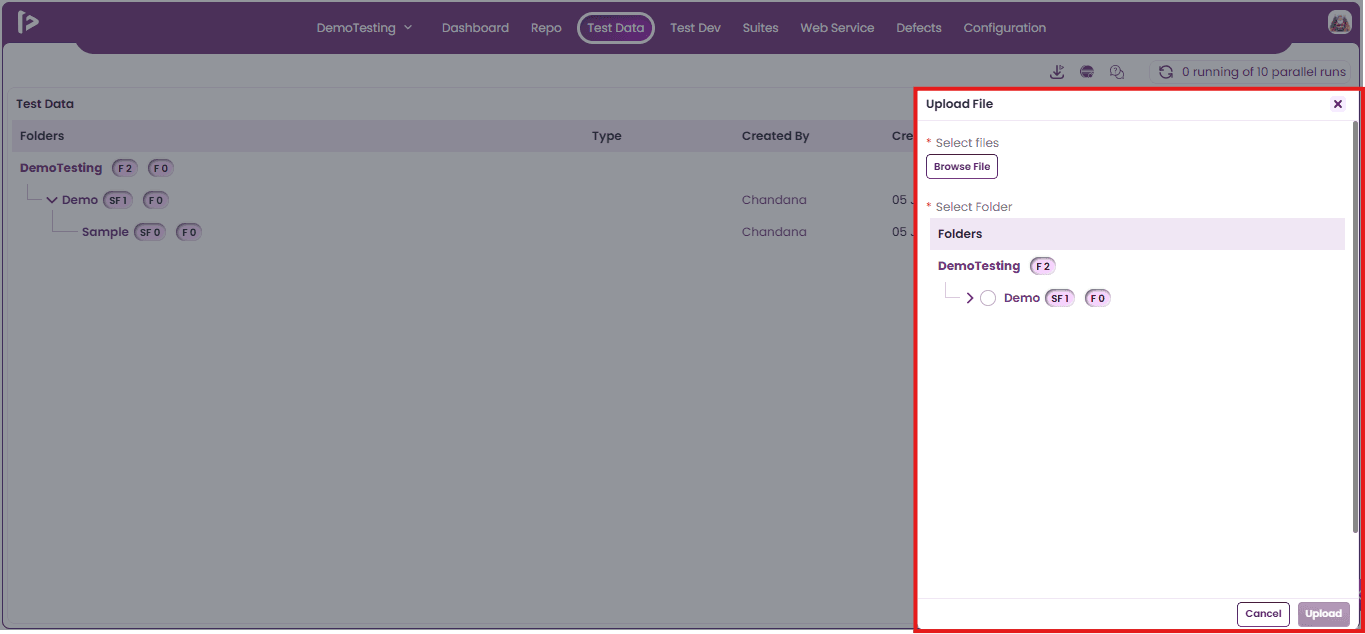Click the download client icon in toolbar
The image size is (1365, 634).
[1057, 72]
